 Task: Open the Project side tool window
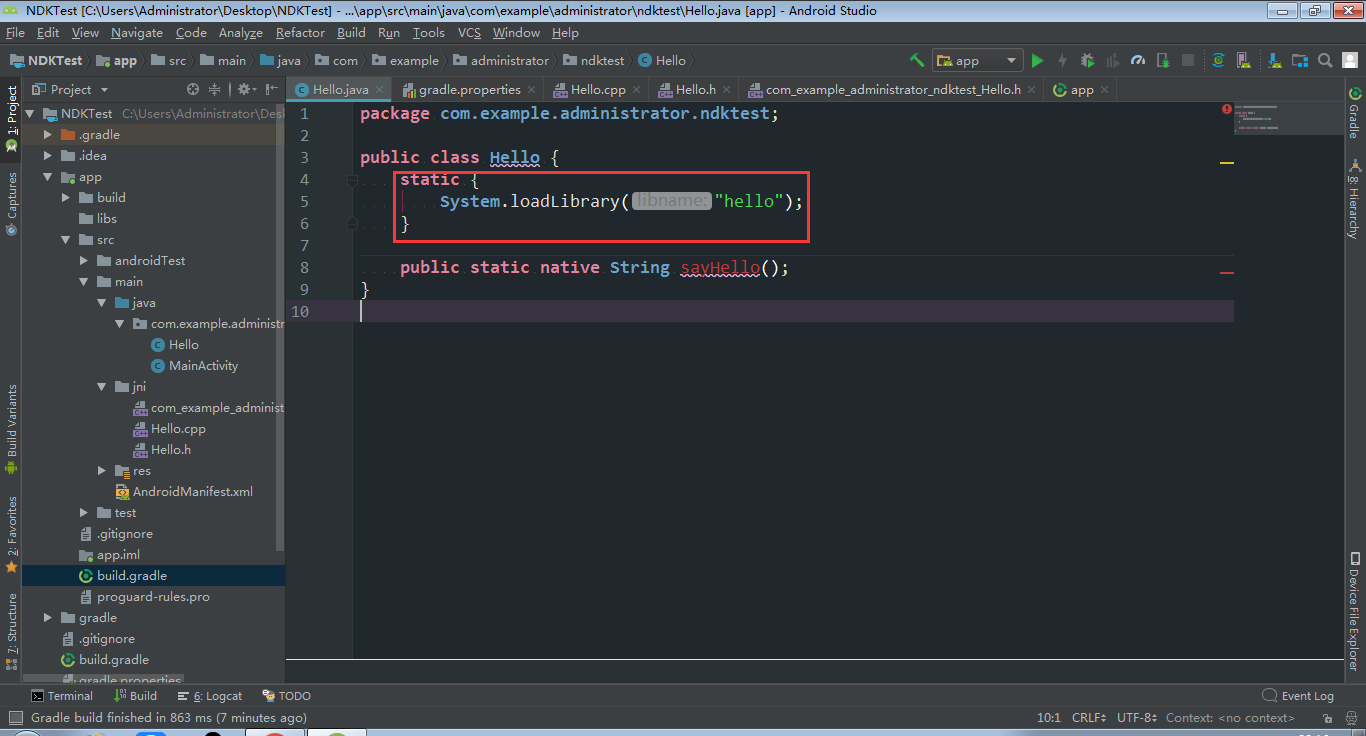(x=11, y=118)
